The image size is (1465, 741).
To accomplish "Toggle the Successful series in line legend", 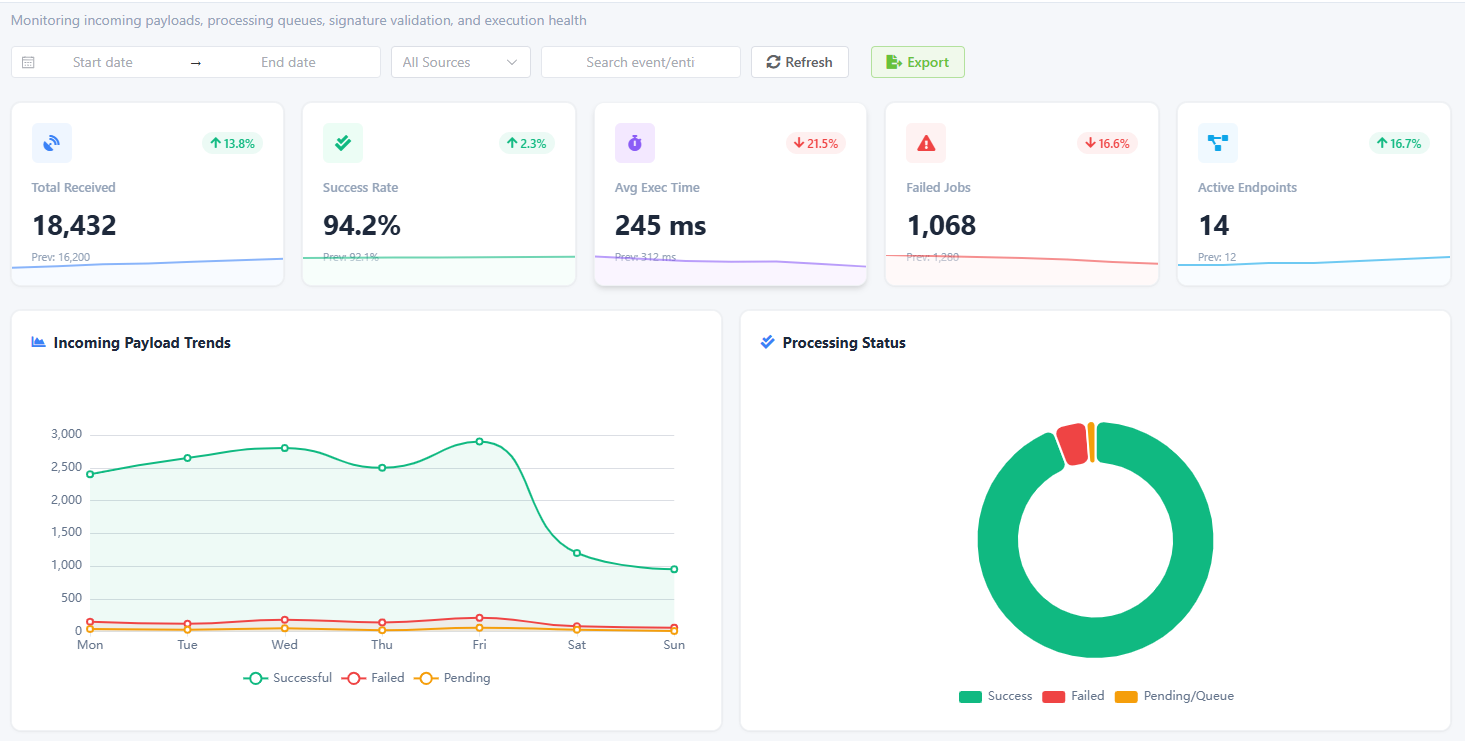I will 287,678.
